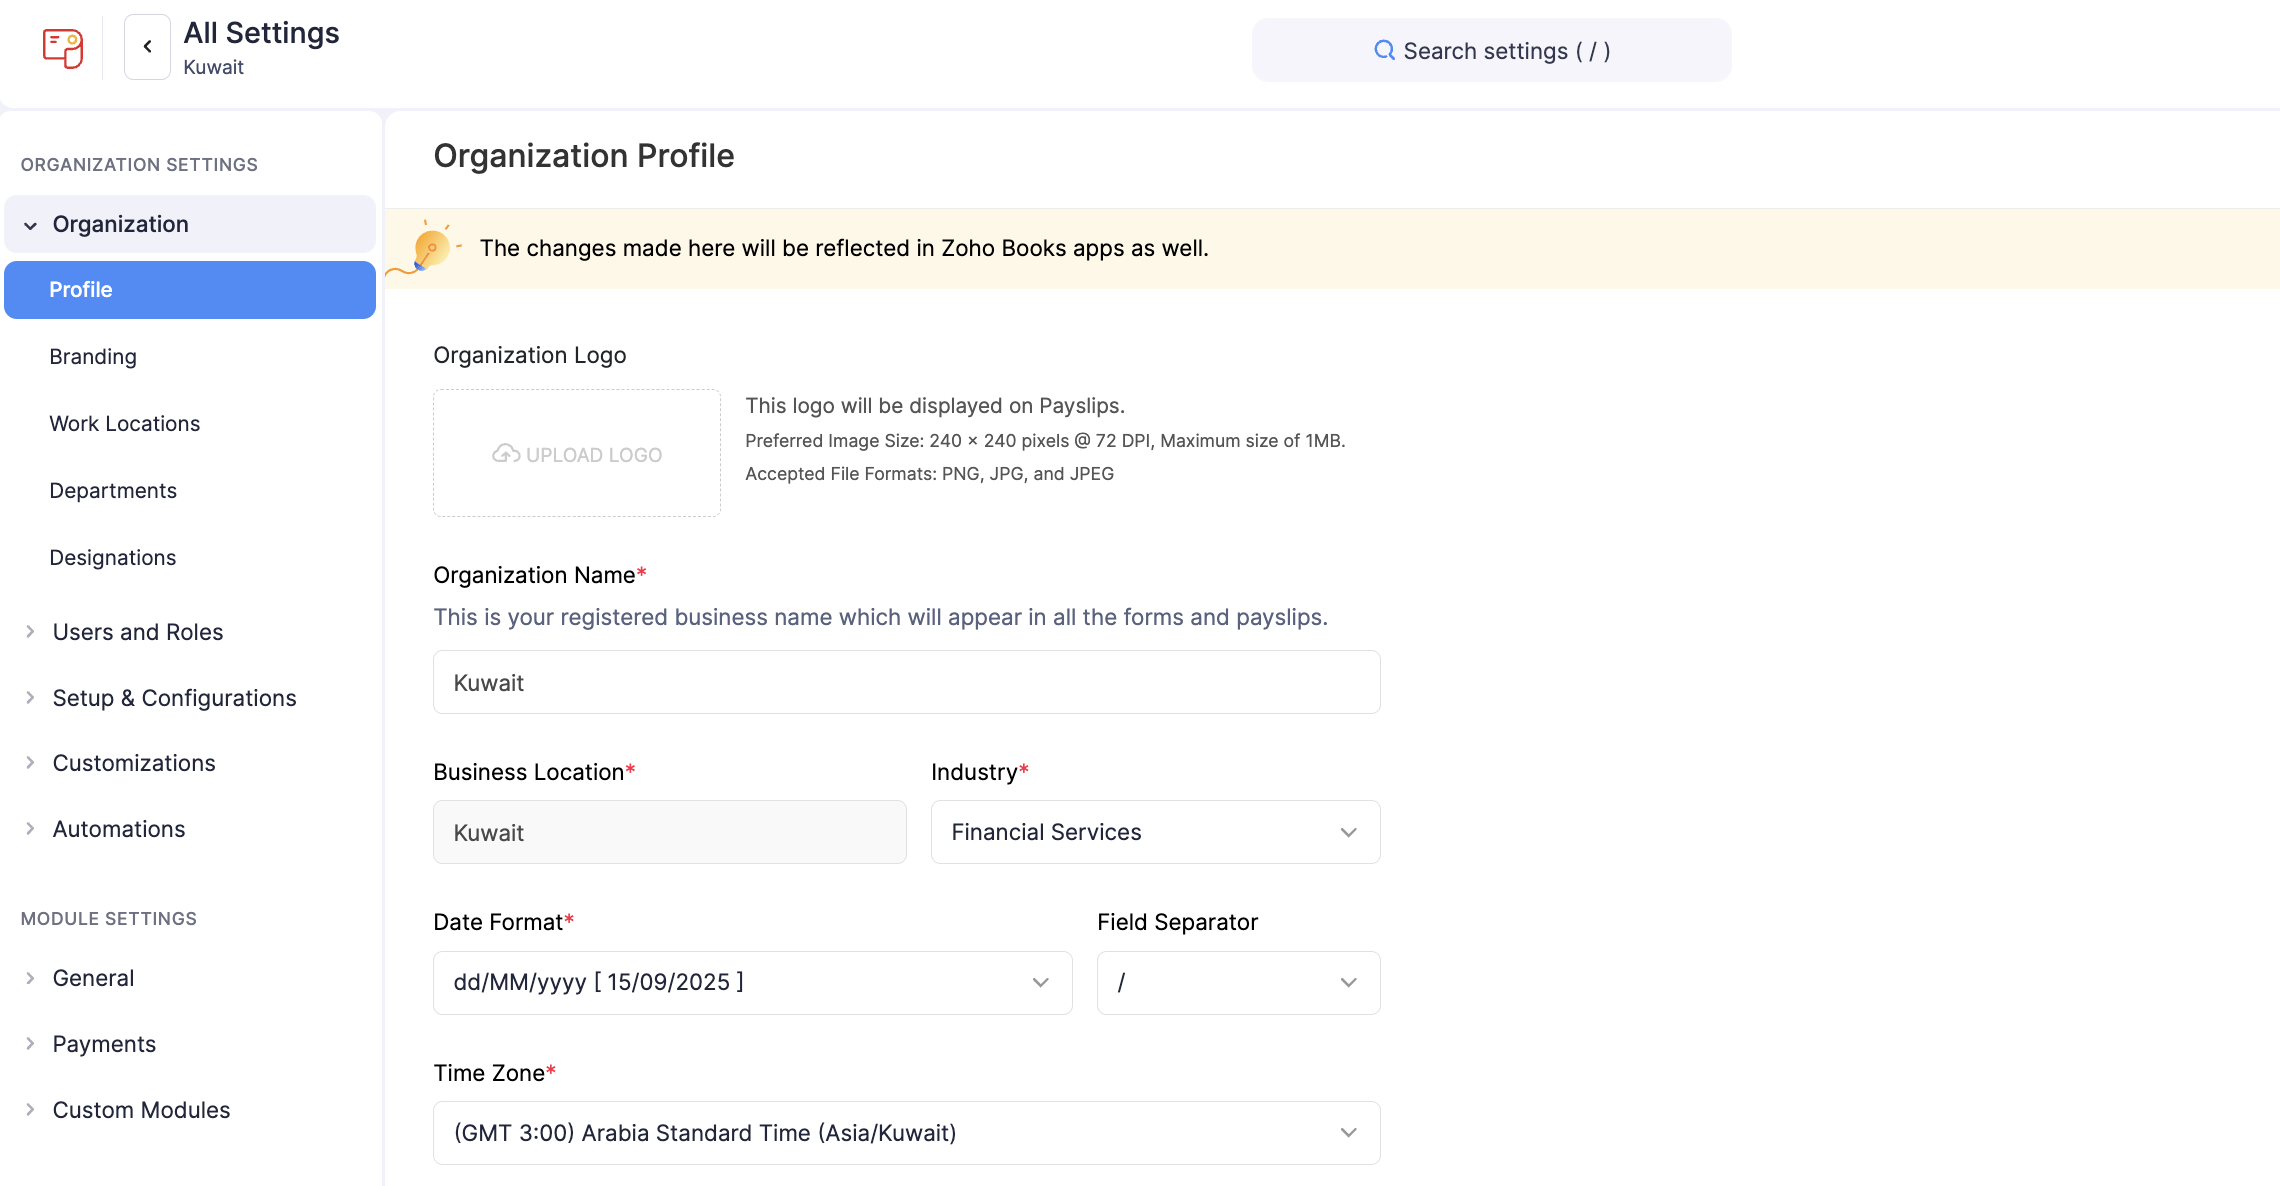Click the back arrow beside All Settings

pyautogui.click(x=146, y=46)
